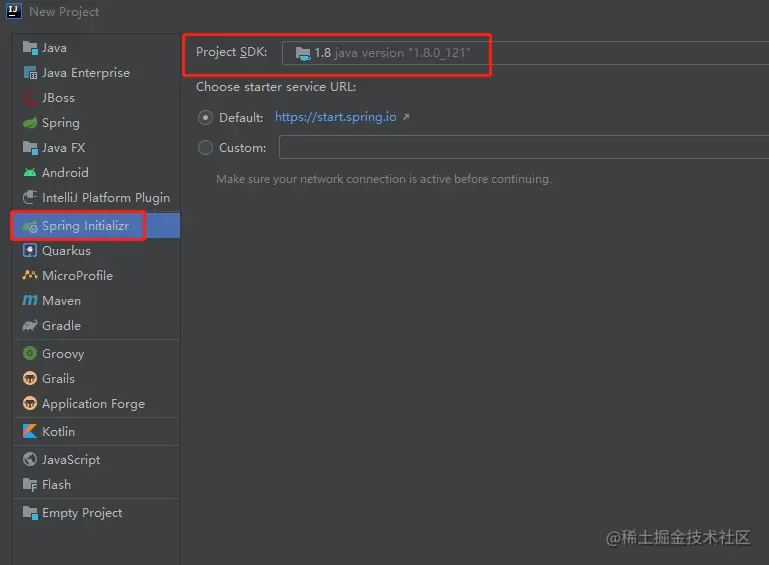Image resolution: width=769 pixels, height=565 pixels.
Task: Click the IntelliJ Platform Plugin icon
Action: tap(30, 197)
